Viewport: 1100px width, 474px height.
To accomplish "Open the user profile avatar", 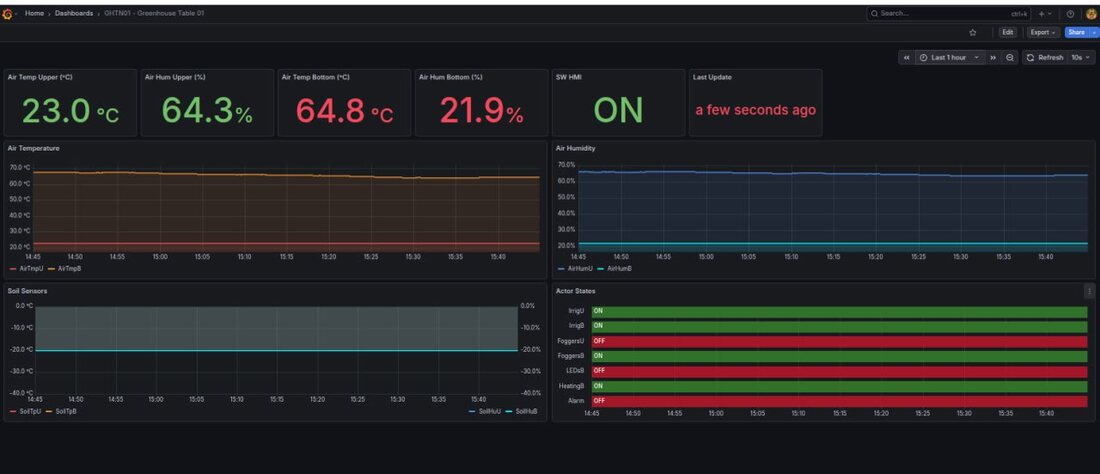I will click(x=1091, y=13).
